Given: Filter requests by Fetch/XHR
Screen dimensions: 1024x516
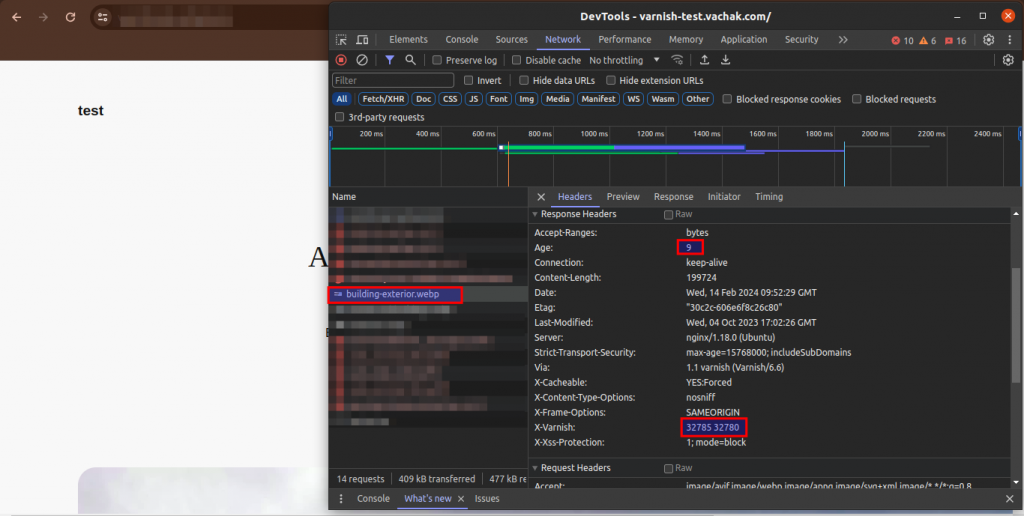Looking at the screenshot, I should (383, 99).
